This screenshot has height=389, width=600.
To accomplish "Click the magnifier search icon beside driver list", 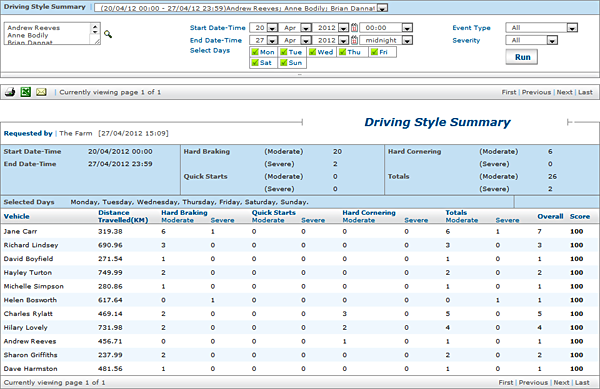I will [x=108, y=34].
